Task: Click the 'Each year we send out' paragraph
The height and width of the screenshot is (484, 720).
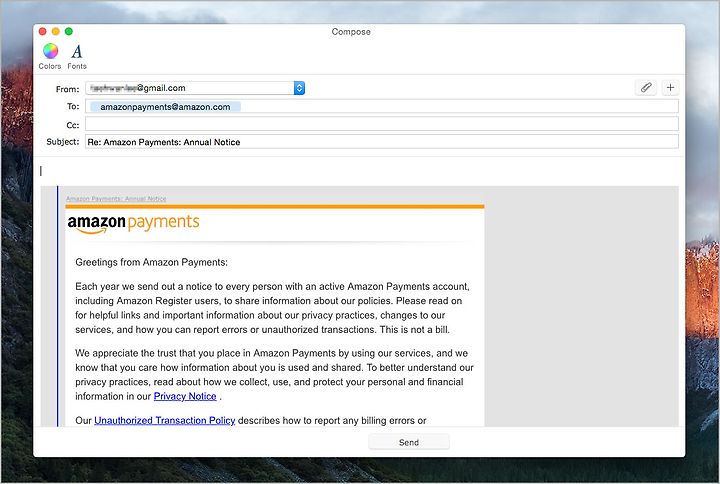Action: [272, 308]
